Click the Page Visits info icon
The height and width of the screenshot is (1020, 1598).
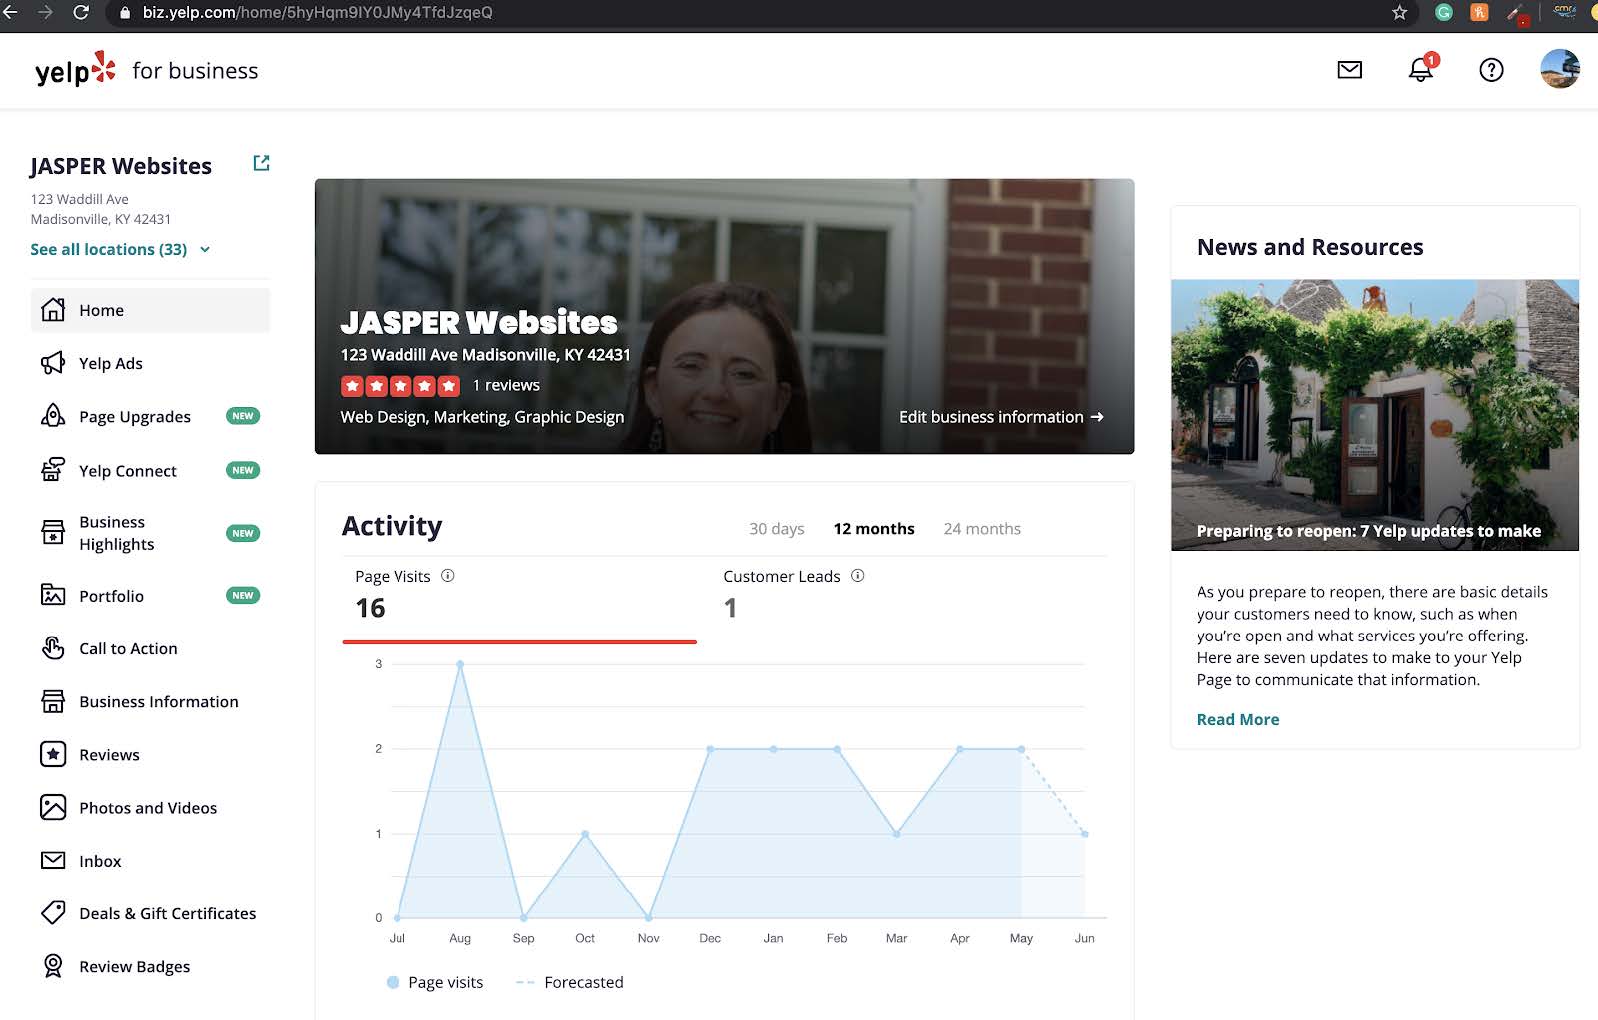tap(448, 576)
